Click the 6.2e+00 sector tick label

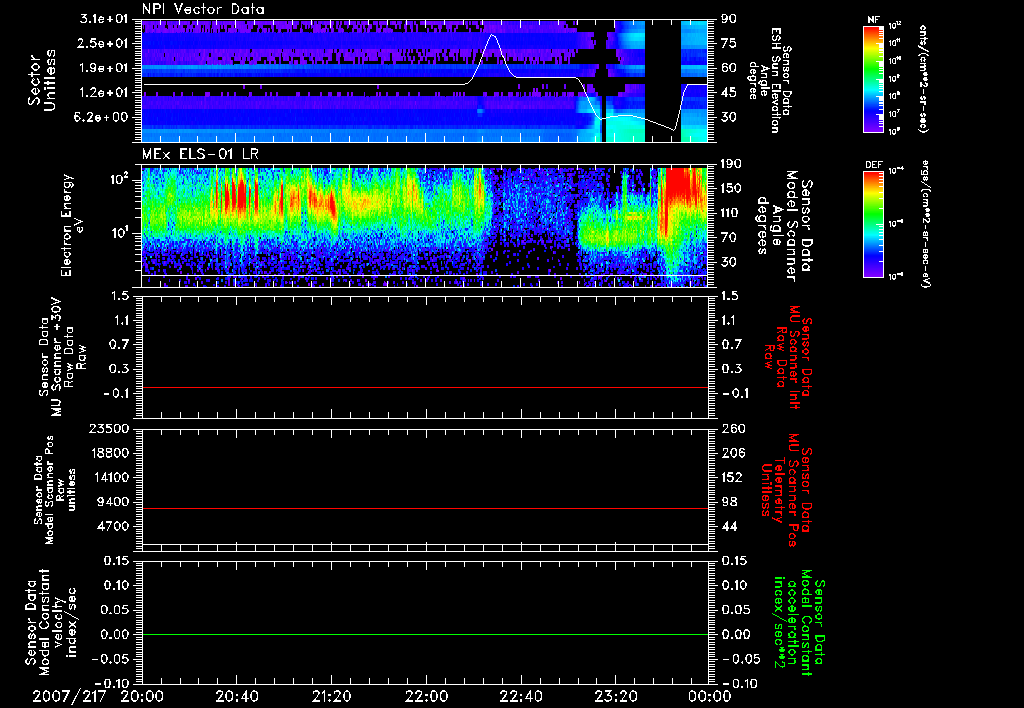(x=103, y=117)
